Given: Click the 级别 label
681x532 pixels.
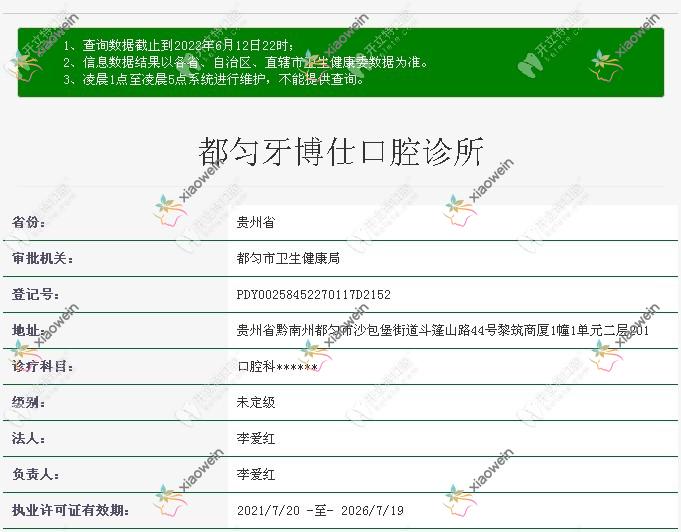Looking at the screenshot, I should click(x=29, y=403).
